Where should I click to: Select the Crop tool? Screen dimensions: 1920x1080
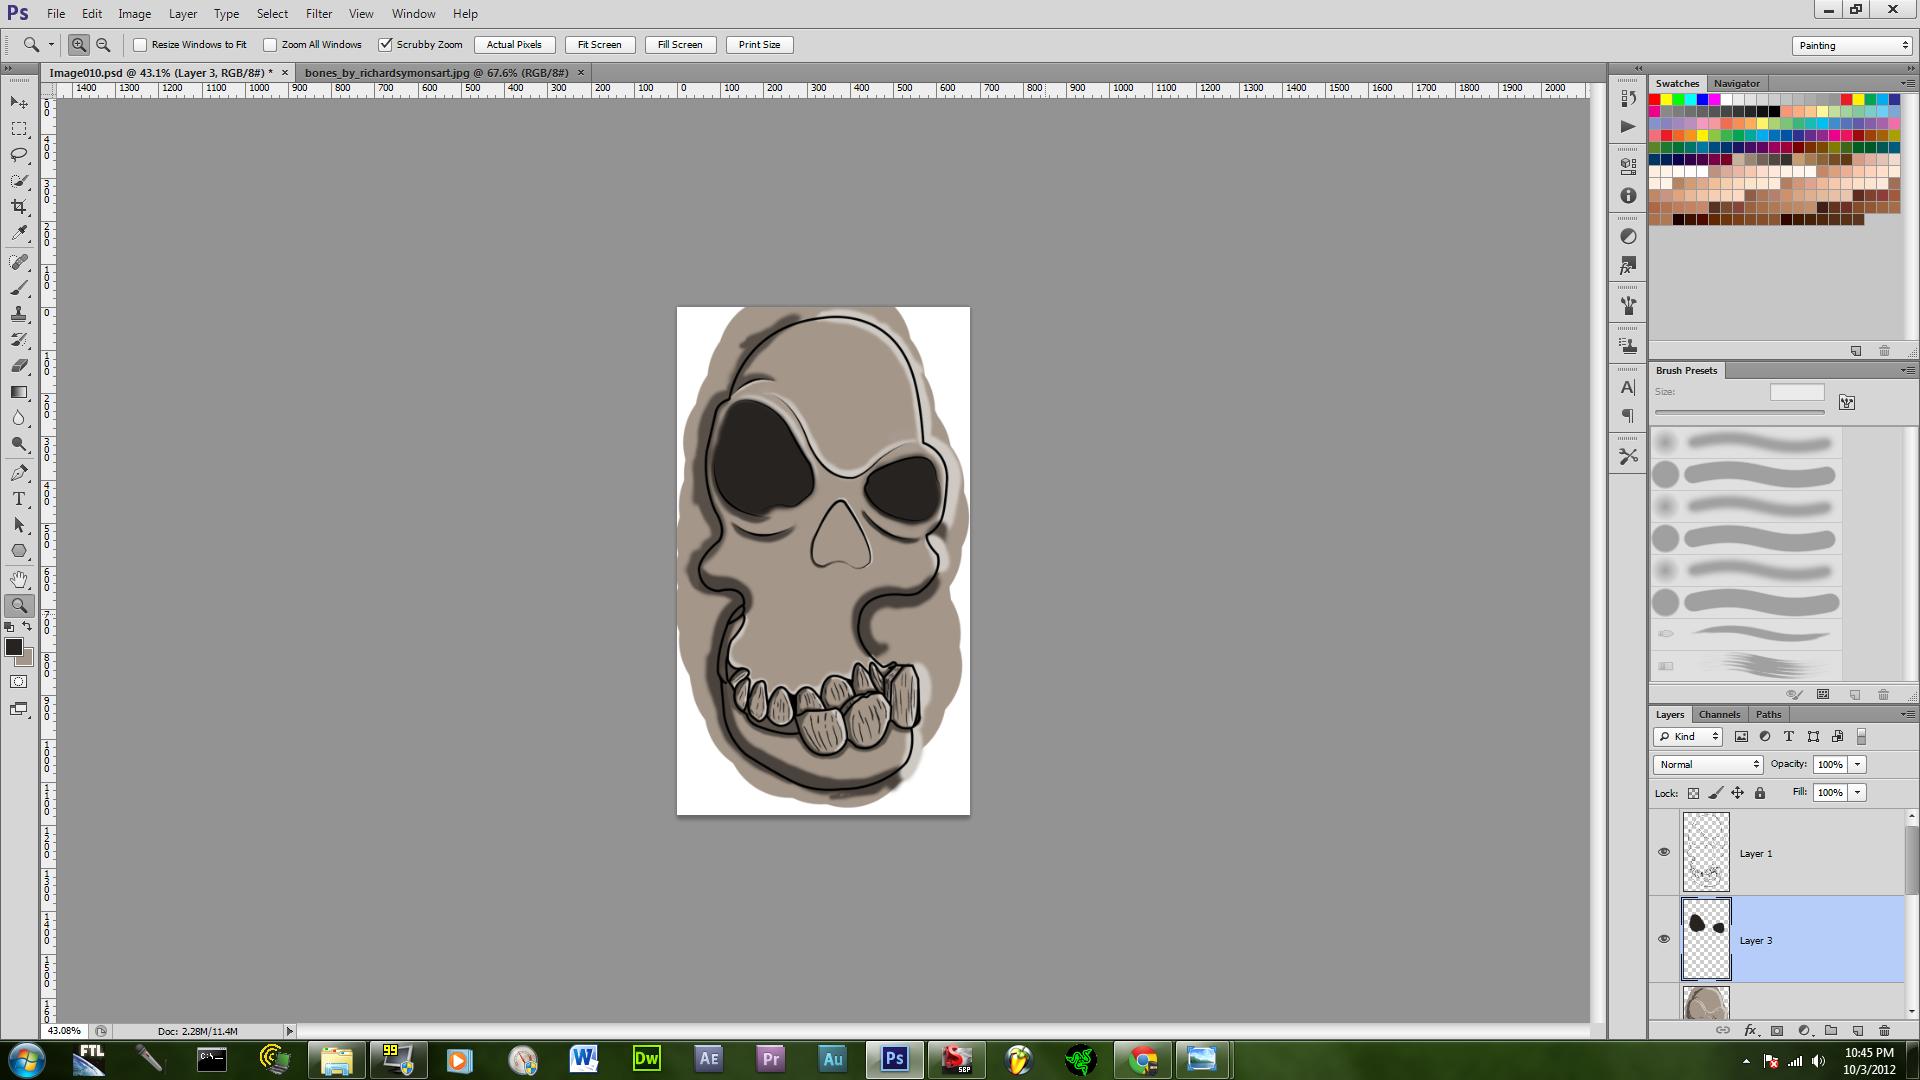pyautogui.click(x=19, y=207)
